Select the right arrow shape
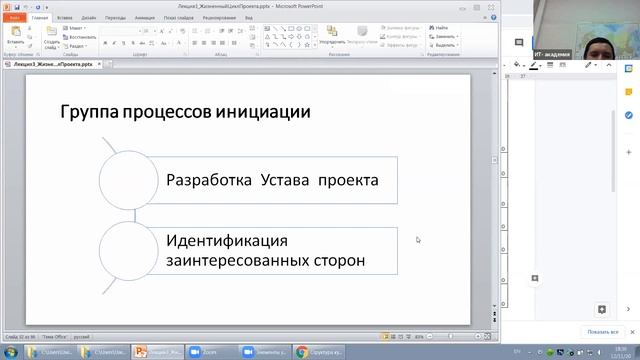Screen dimensions: 640x360 (x=291, y=37)
